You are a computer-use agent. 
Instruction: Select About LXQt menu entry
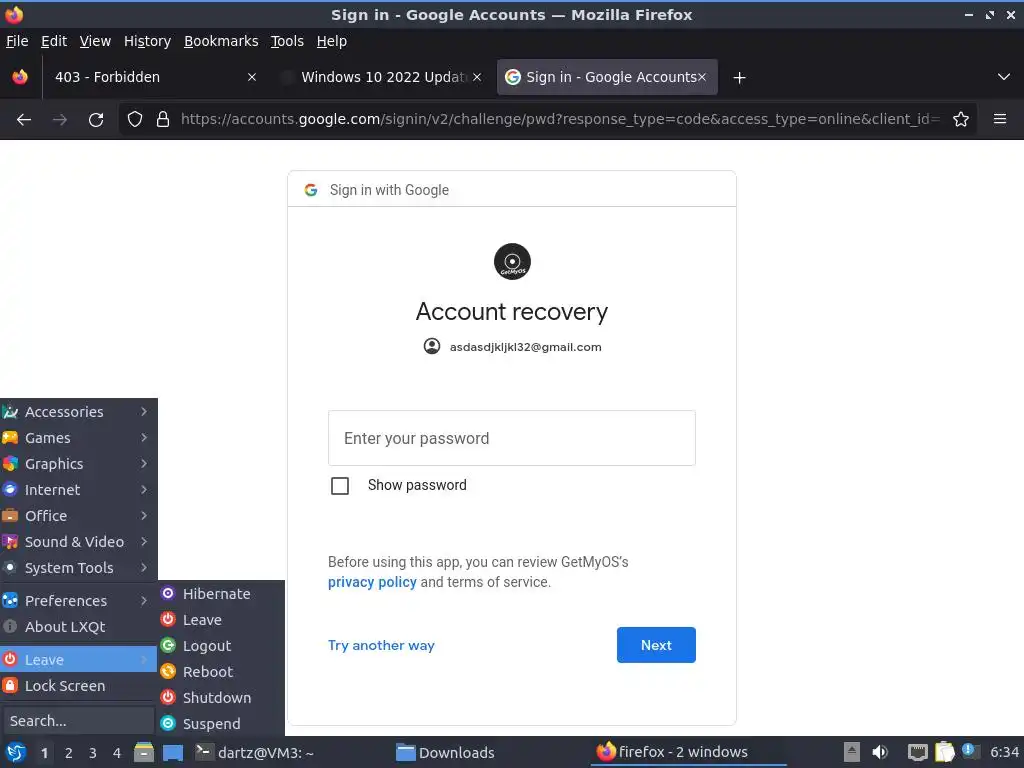click(78, 626)
